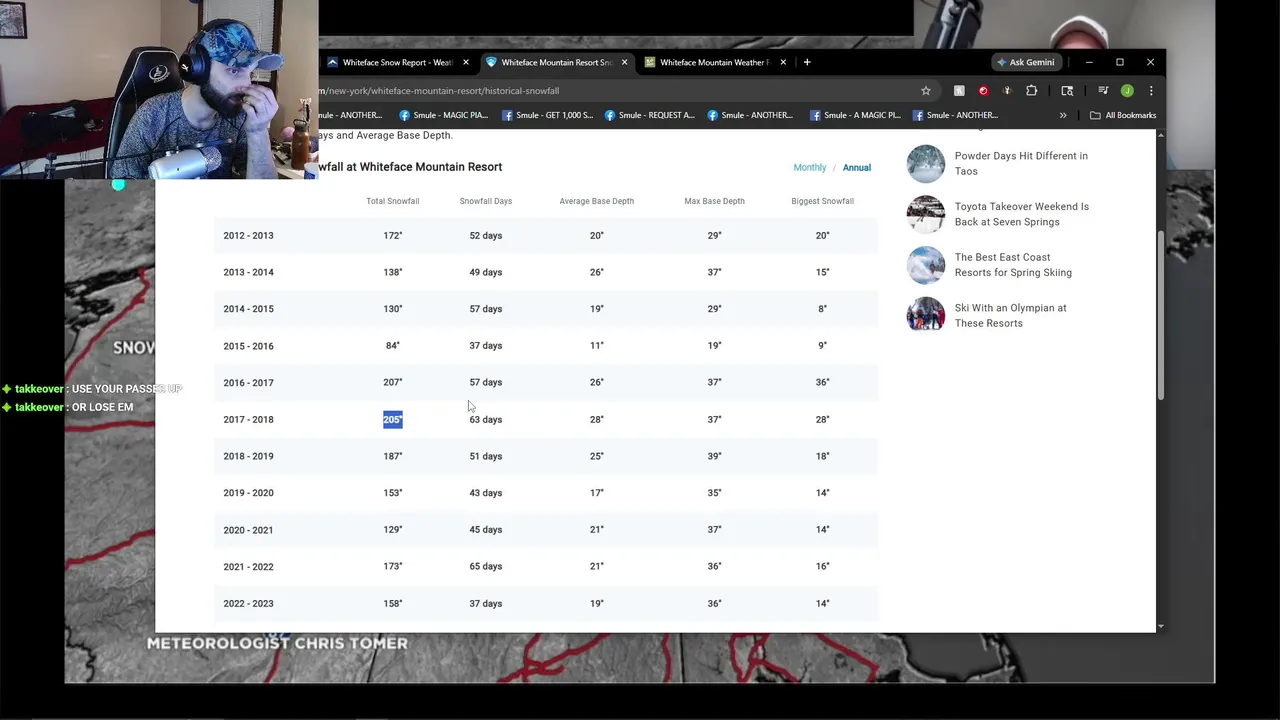Click the Average Base Depth column header
Viewport: 1280px width, 720px height.
(x=597, y=201)
